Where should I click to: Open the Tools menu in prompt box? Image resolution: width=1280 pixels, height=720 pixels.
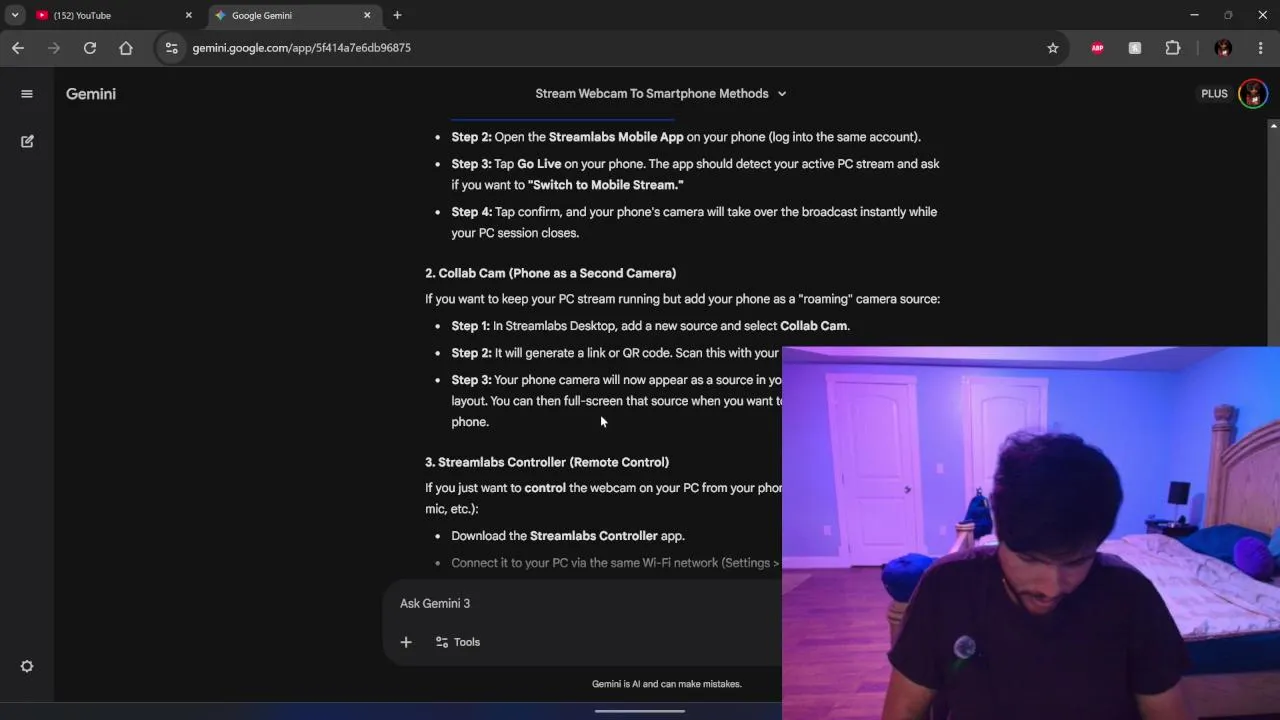(x=458, y=642)
